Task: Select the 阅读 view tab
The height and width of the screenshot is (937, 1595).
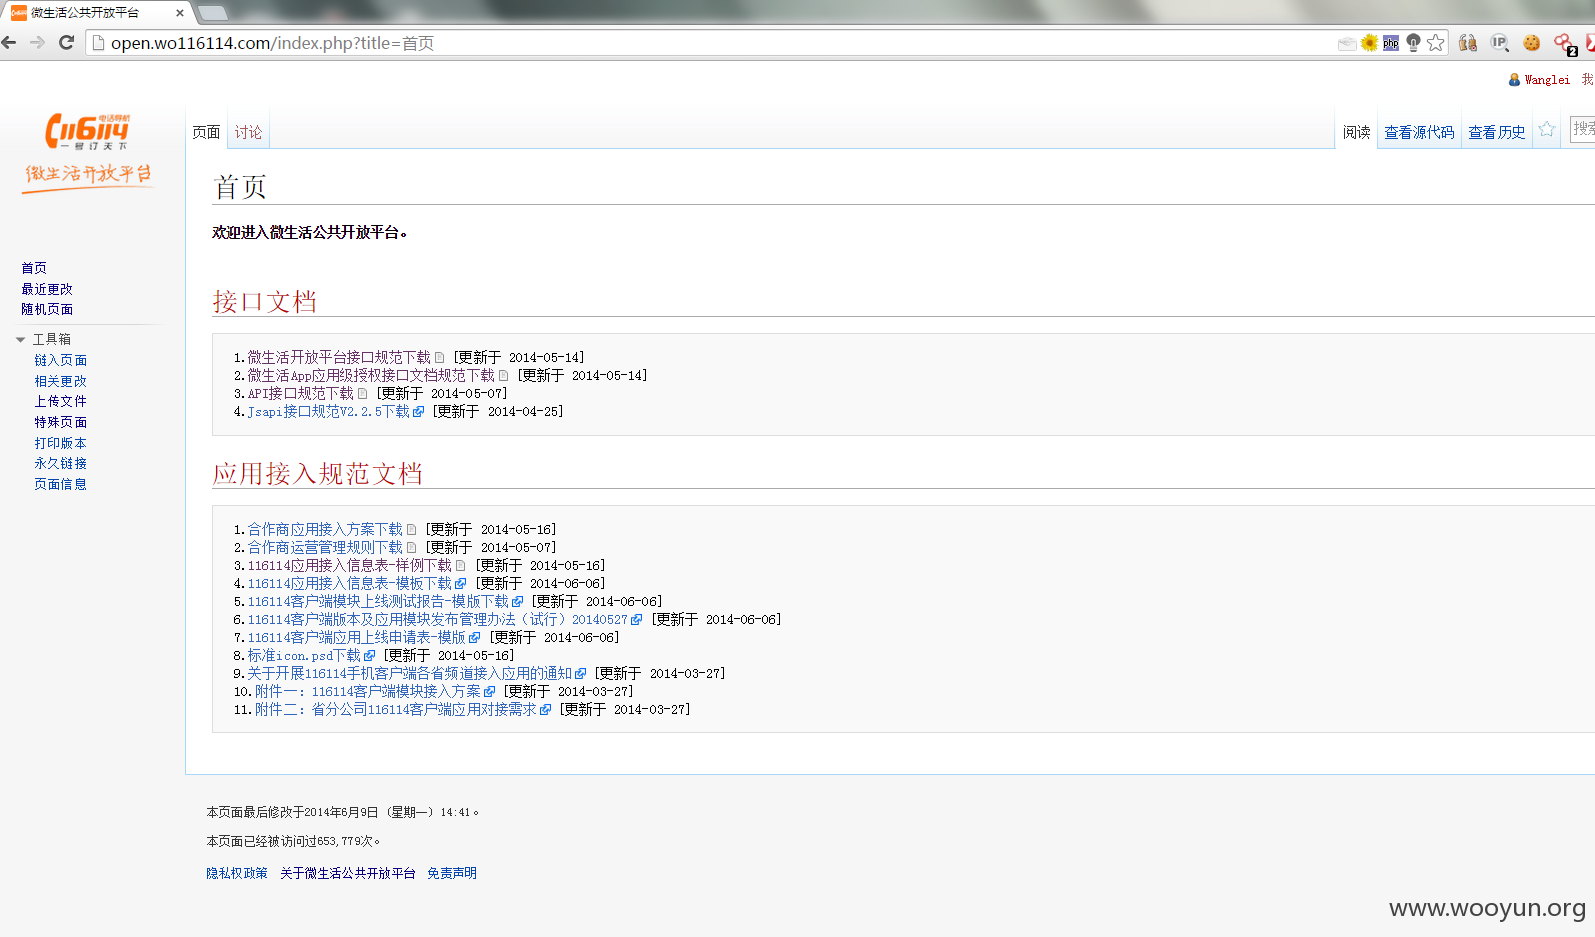Action: 1356,132
